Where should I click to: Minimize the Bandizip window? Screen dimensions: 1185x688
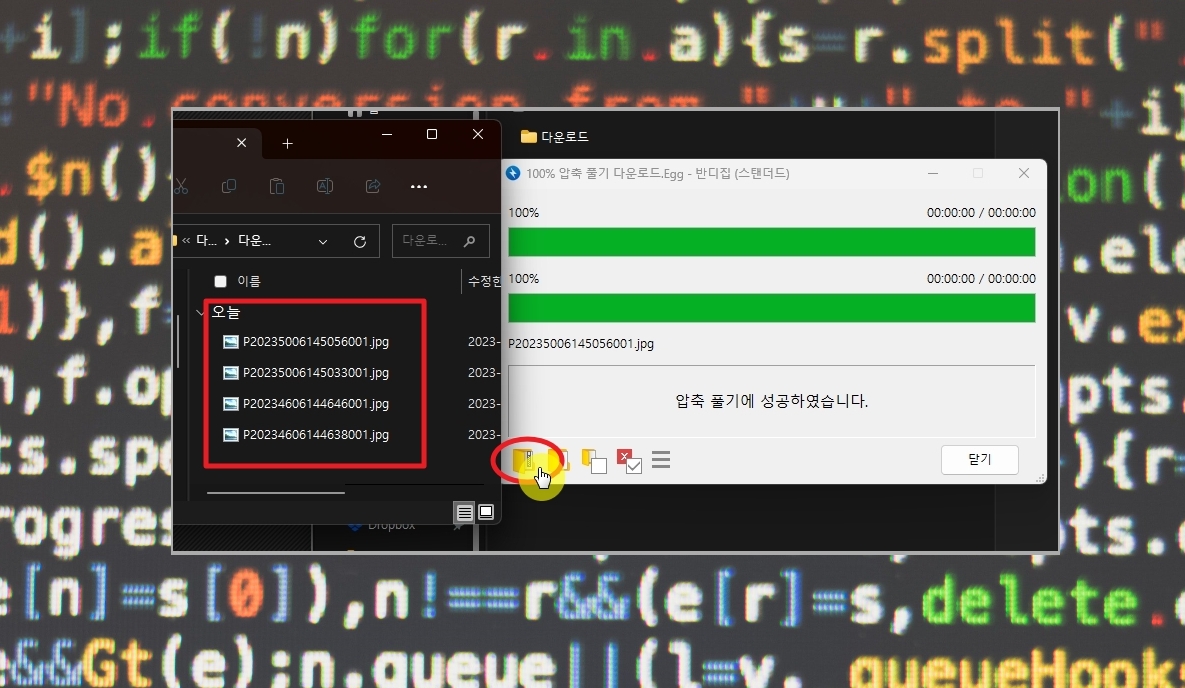click(x=933, y=173)
